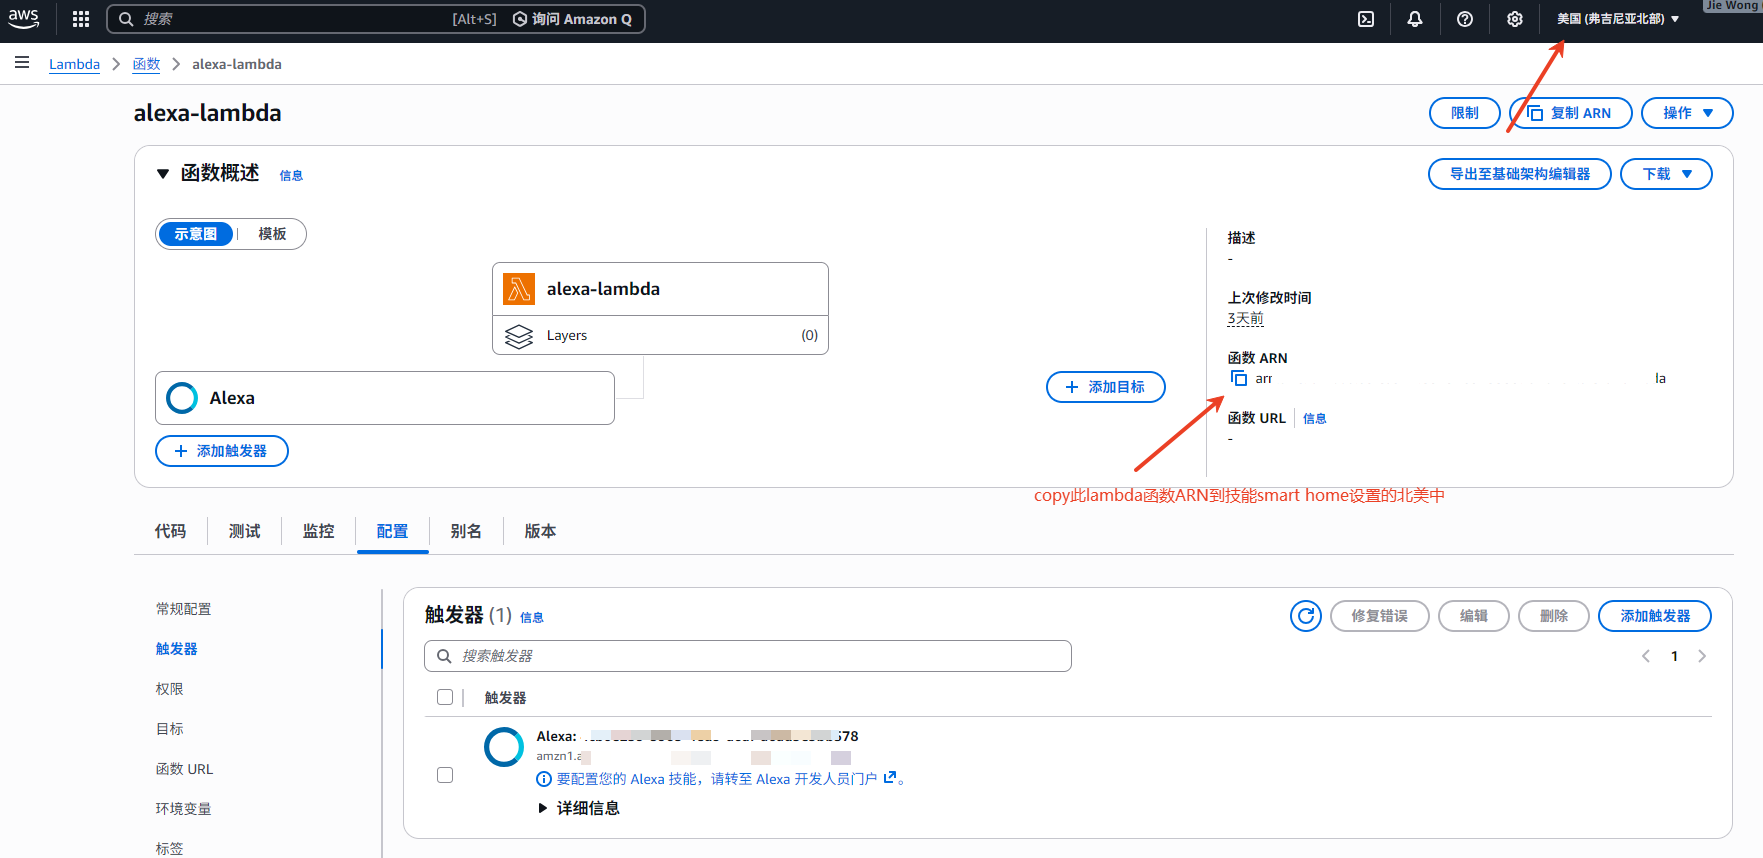
Task: Open the 监控 tab
Action: click(319, 531)
